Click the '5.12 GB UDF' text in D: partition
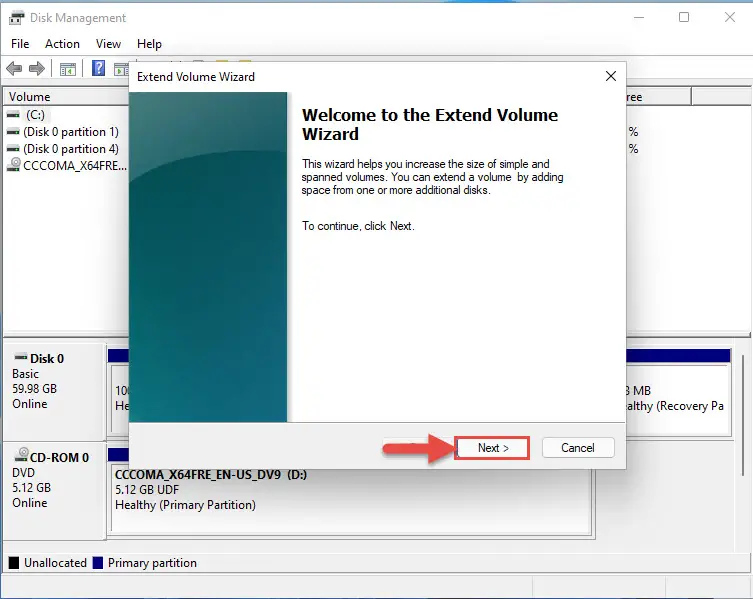Screen dimensions: 753x599 pos(147,489)
